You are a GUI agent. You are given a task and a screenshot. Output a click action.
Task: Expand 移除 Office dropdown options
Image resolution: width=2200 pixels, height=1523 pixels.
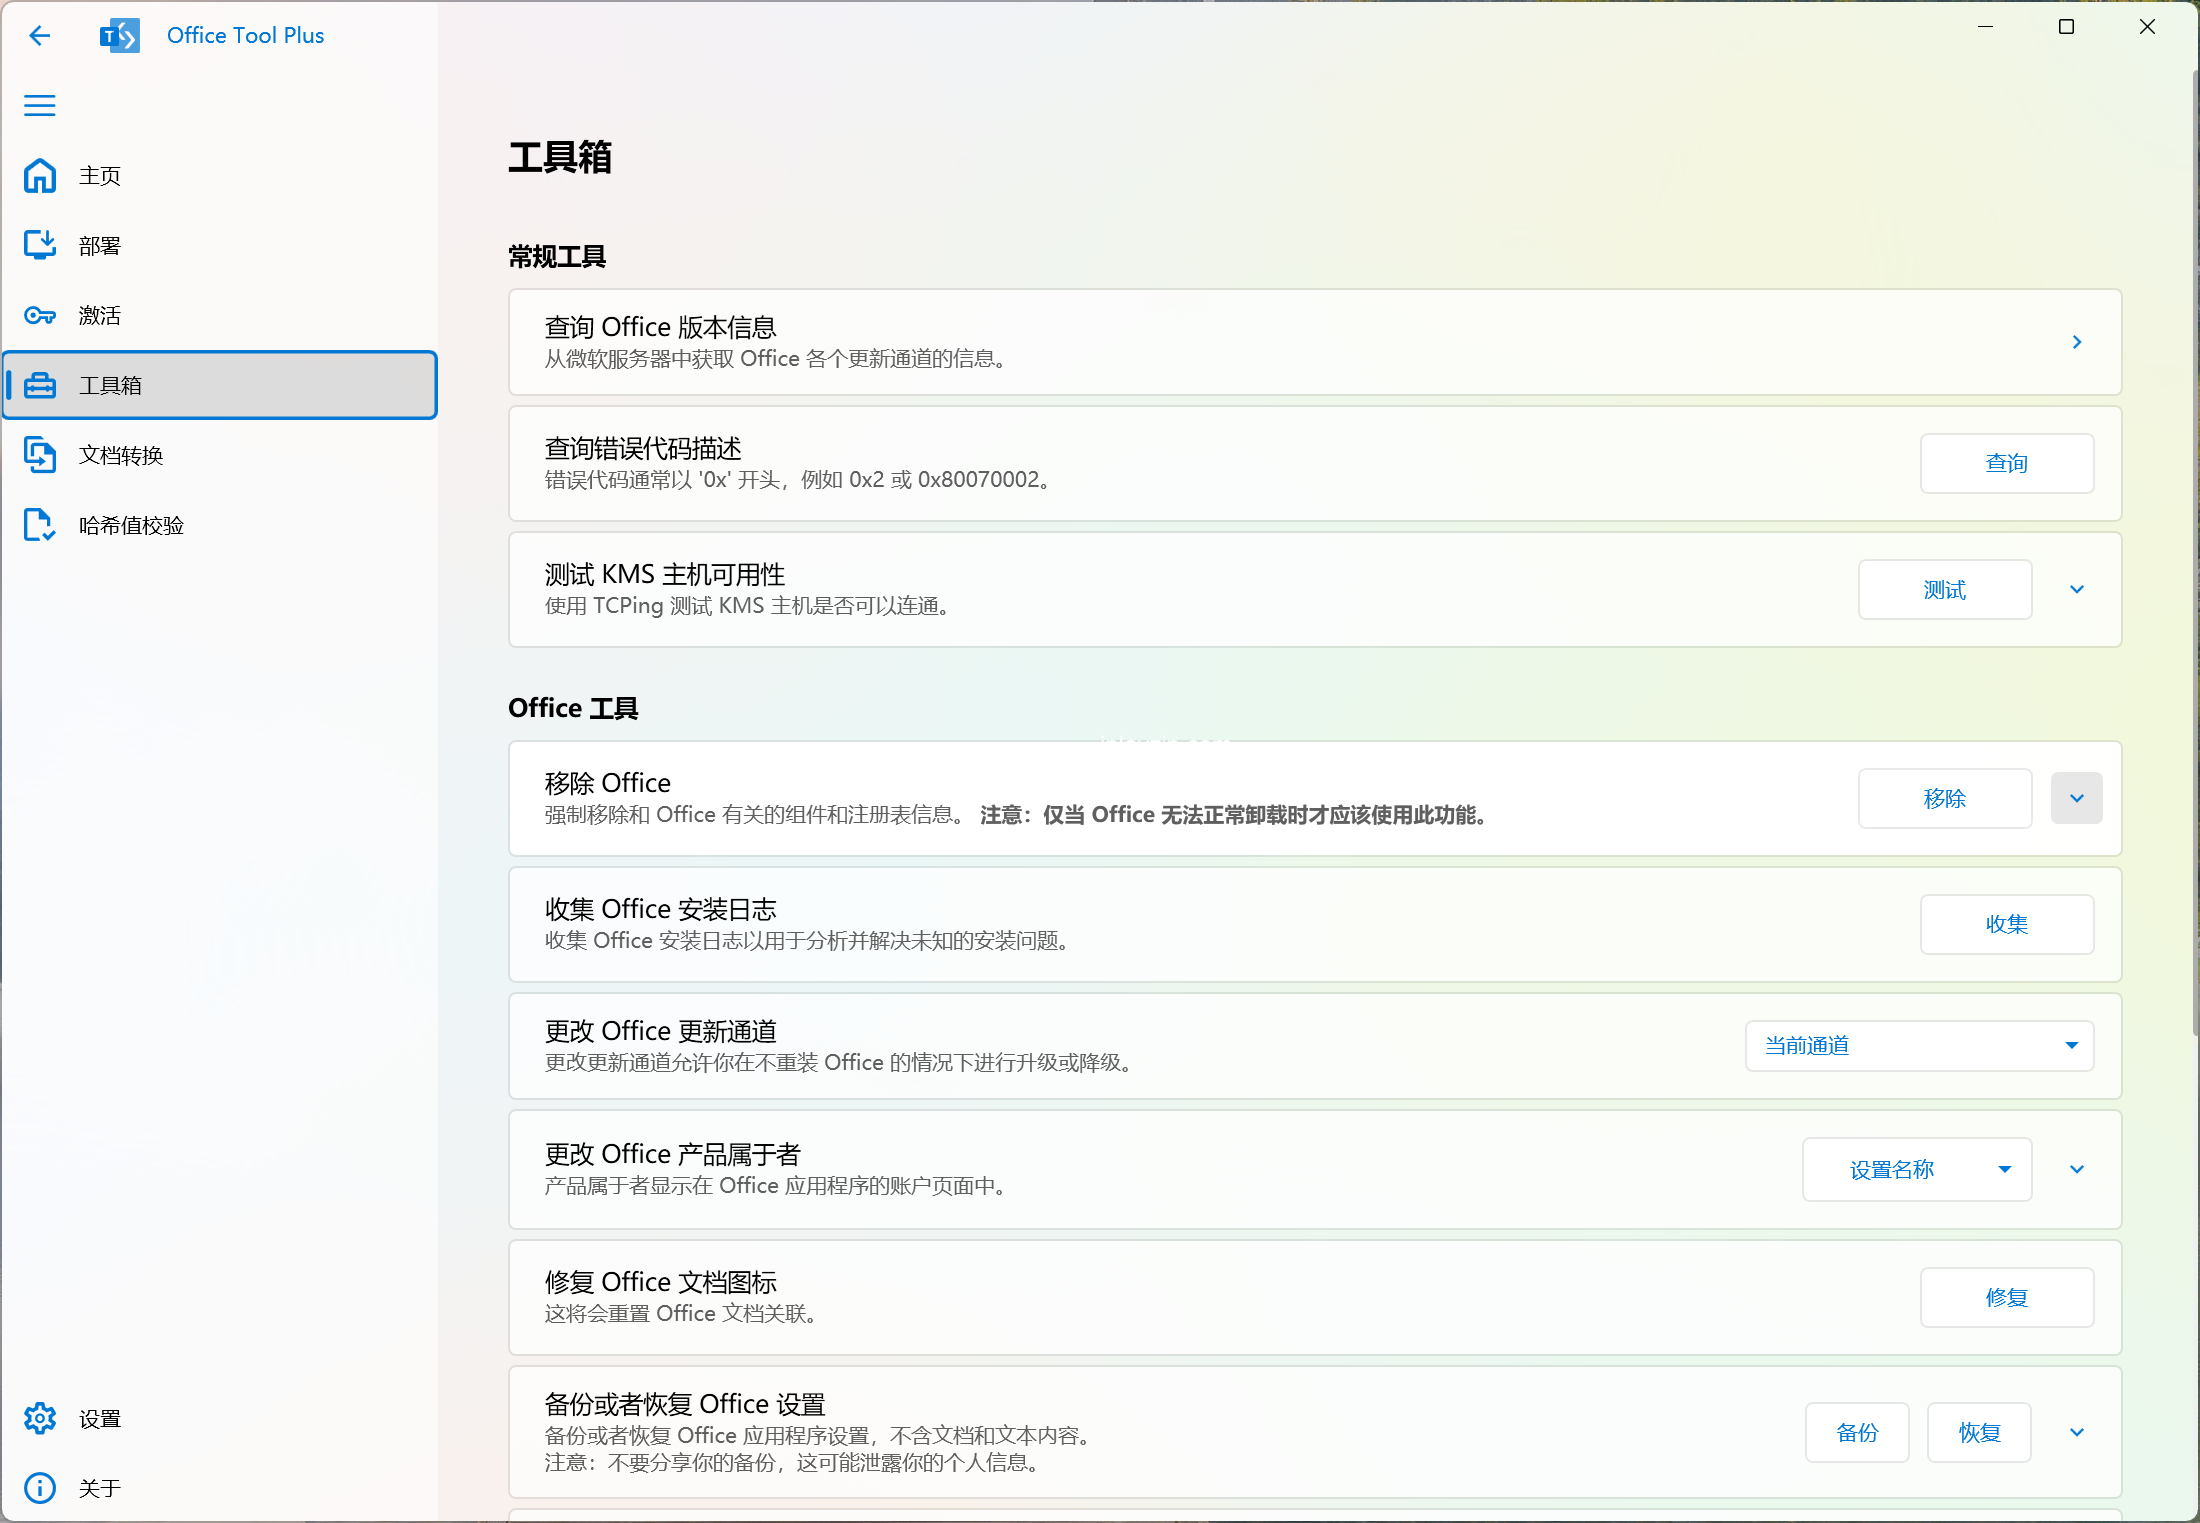2078,797
